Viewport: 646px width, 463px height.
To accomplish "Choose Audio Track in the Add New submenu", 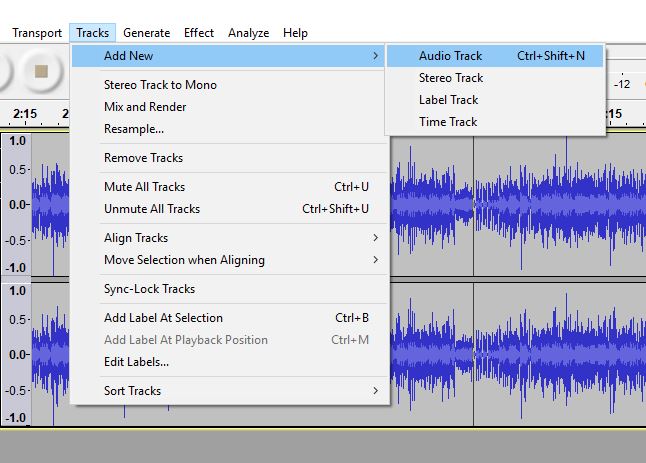I will point(450,56).
